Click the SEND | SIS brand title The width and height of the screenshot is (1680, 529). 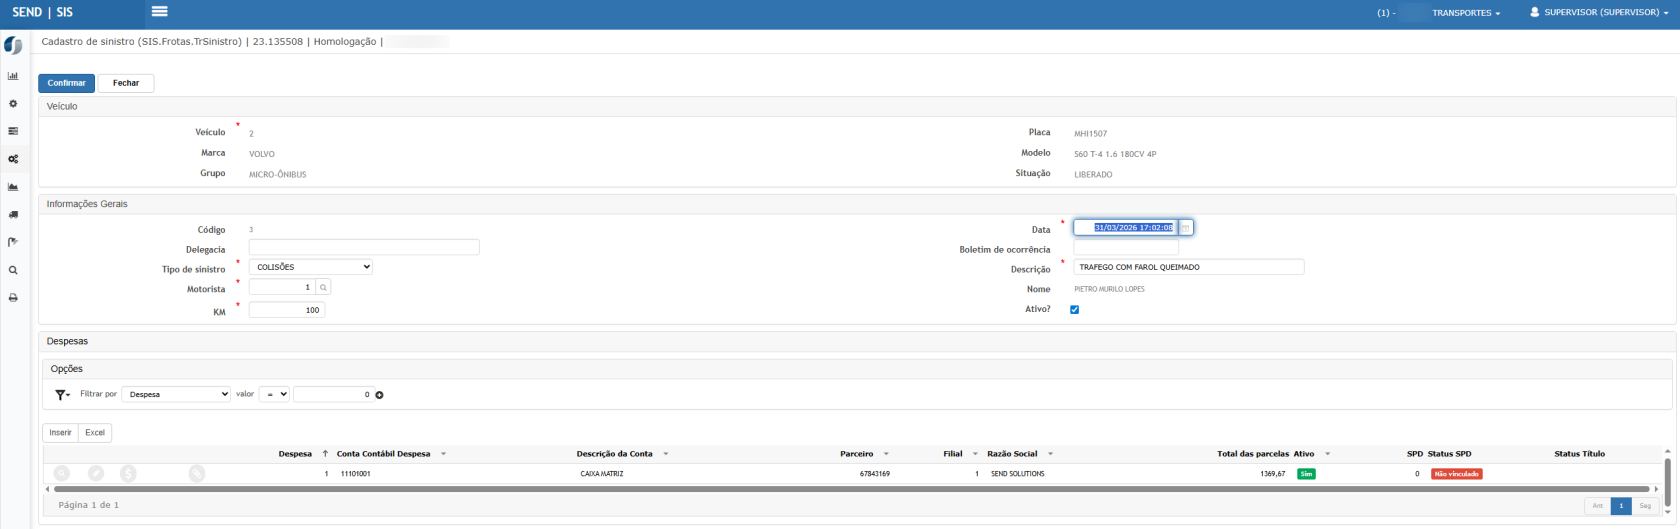[42, 13]
